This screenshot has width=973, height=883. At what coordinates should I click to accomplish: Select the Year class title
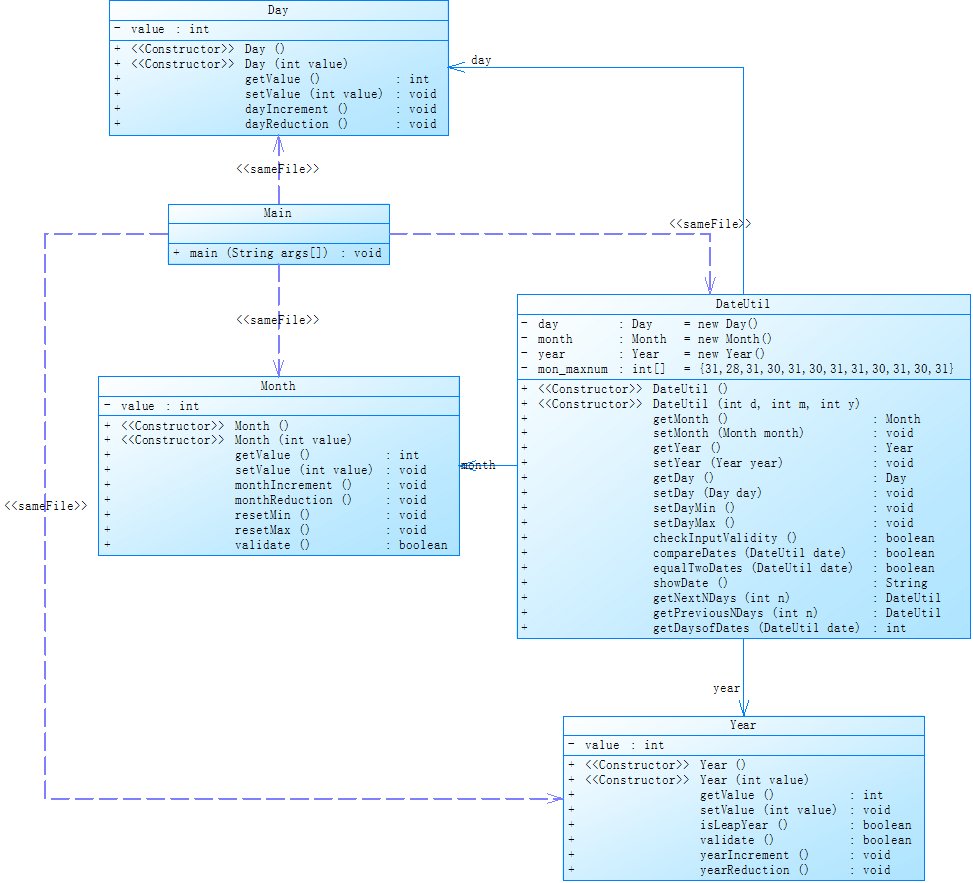pos(743,725)
